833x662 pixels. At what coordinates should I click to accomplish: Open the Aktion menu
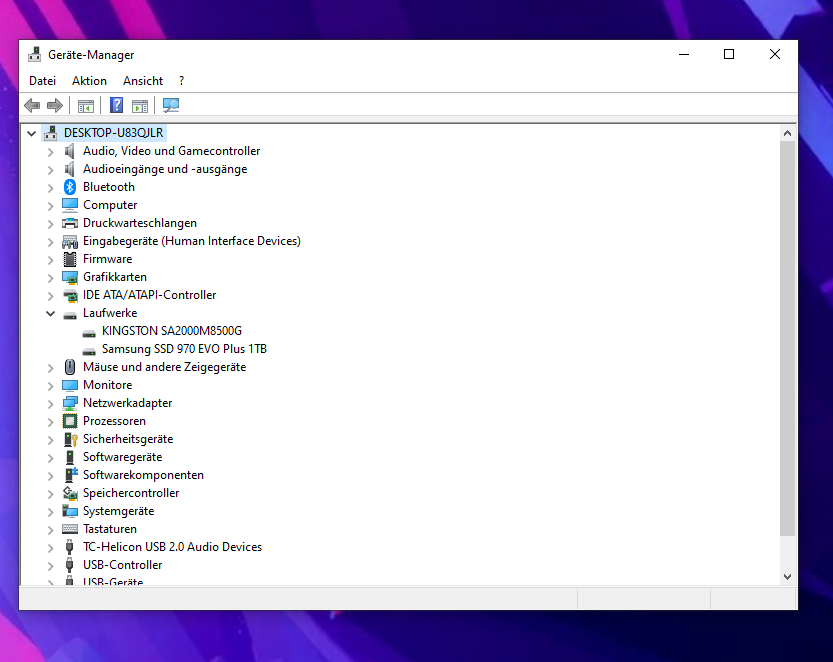89,81
